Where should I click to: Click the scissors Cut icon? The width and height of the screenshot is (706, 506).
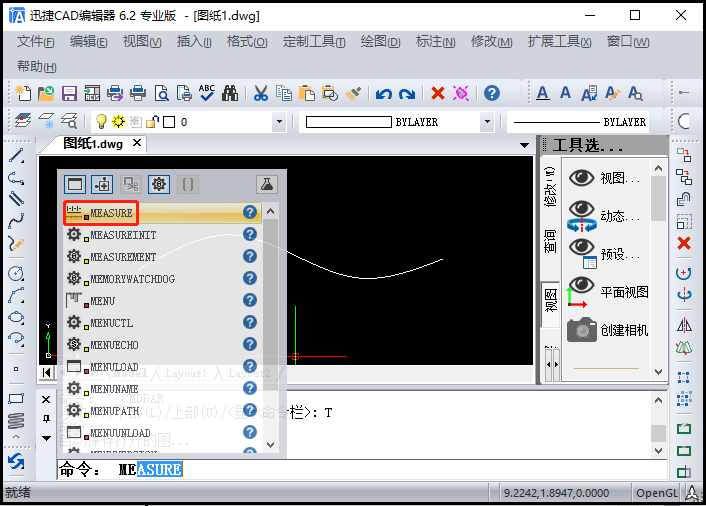click(261, 93)
